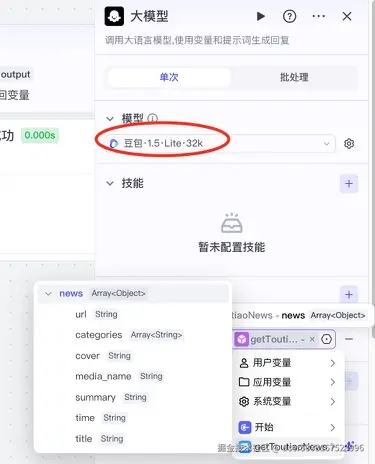
Task: Click the 暂未配置技能 empty inbox icon
Action: click(x=232, y=223)
